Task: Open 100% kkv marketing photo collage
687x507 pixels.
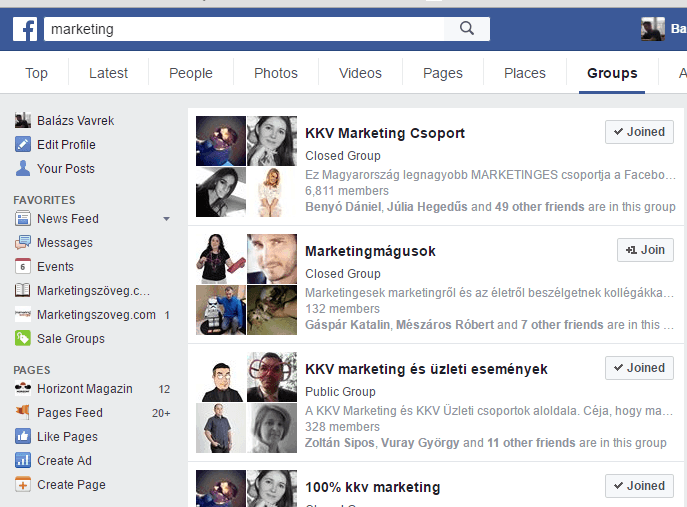Action: point(246,489)
